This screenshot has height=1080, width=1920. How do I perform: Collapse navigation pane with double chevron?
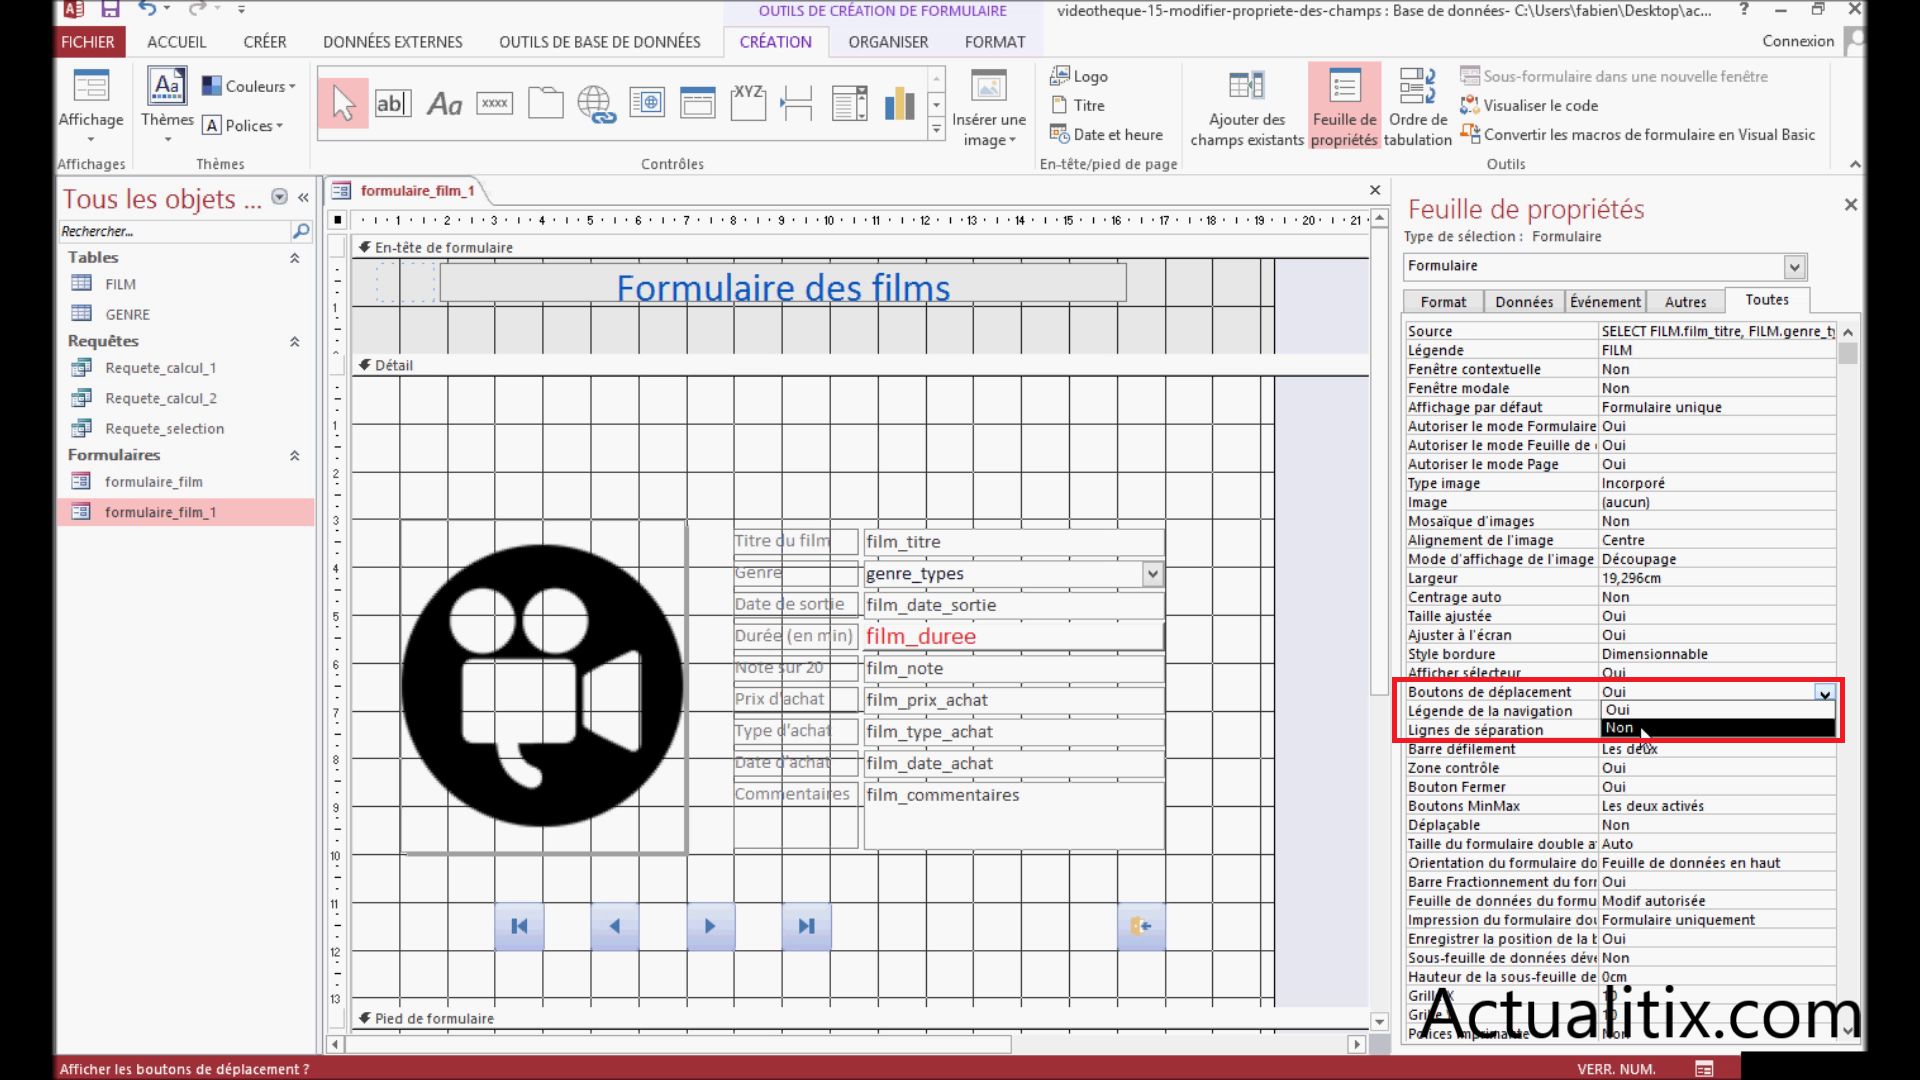click(303, 198)
